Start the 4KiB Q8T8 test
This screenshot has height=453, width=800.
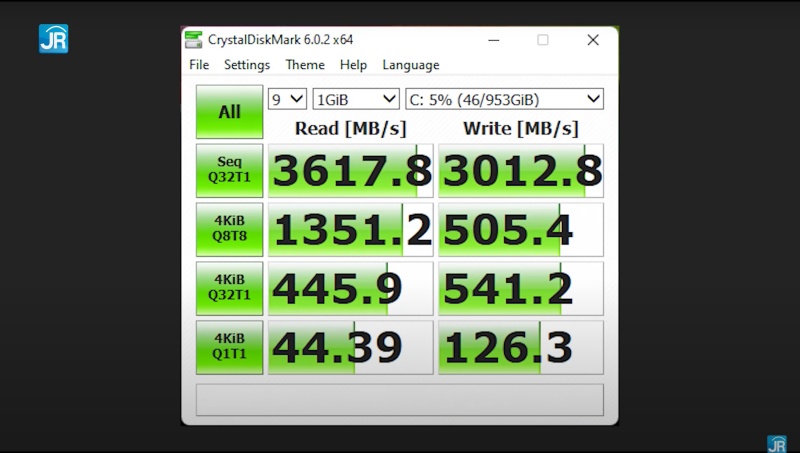[230, 230]
